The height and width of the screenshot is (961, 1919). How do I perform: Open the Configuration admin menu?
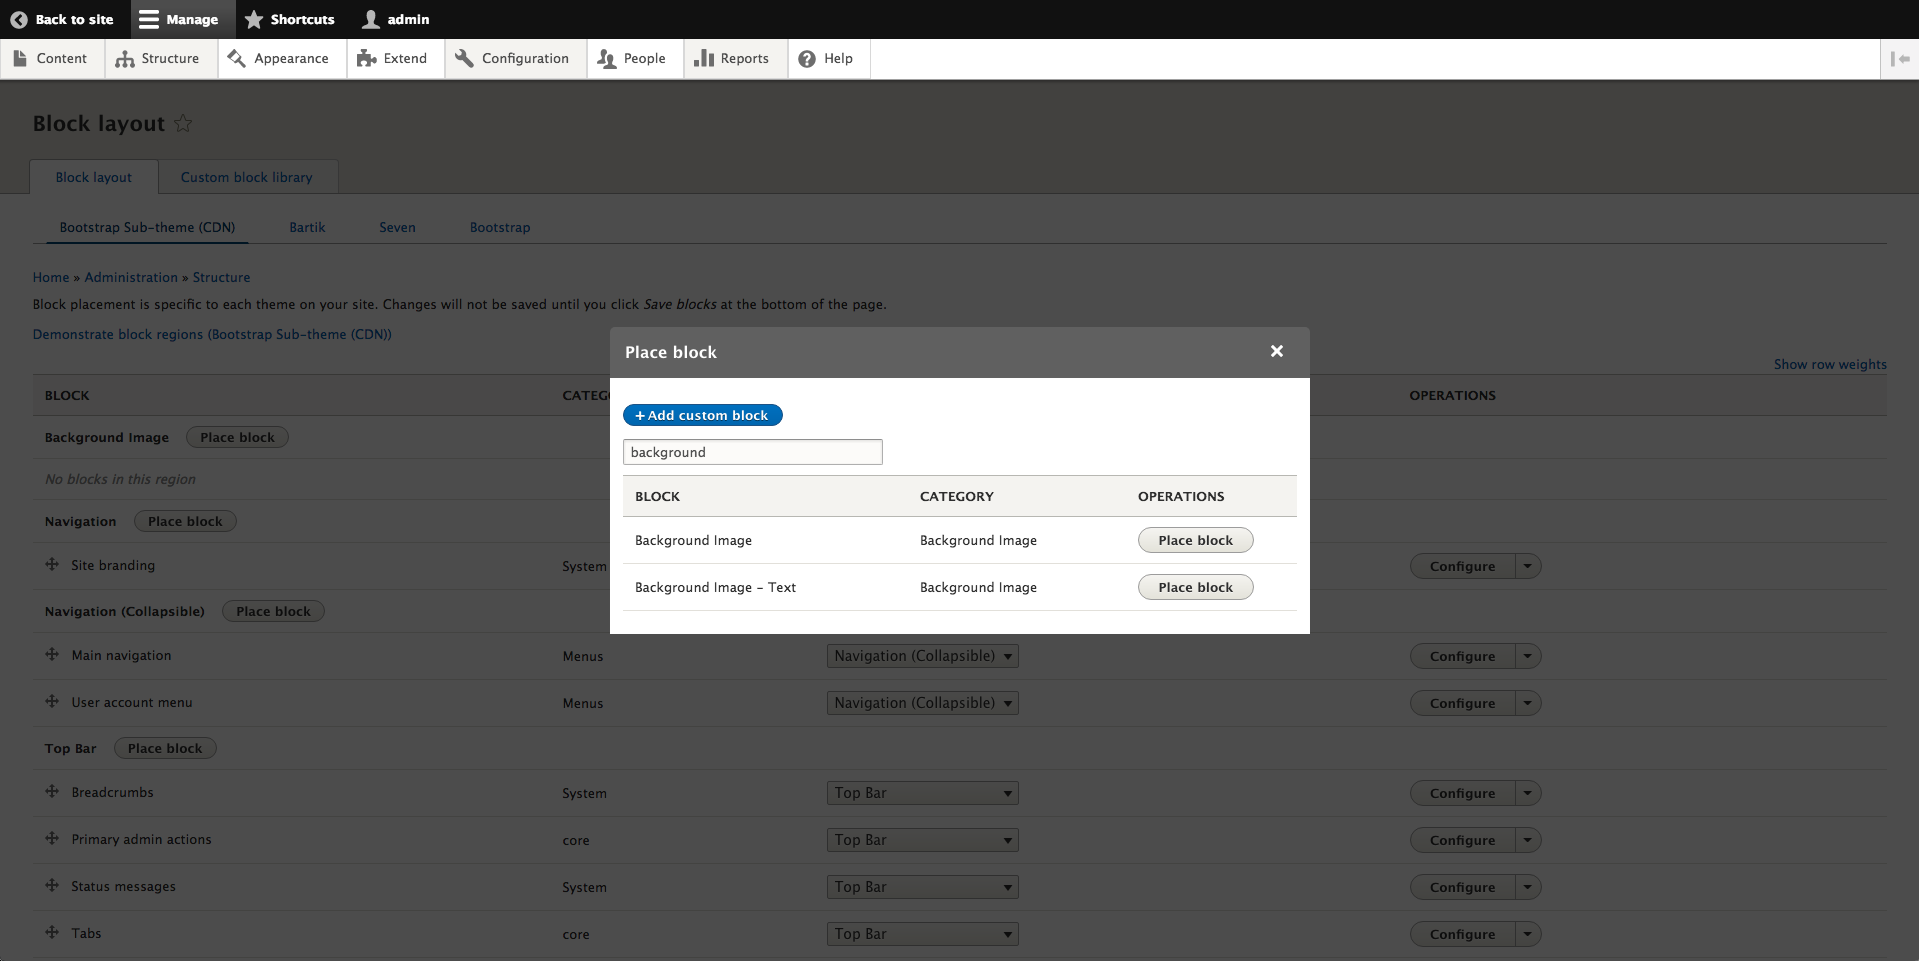pos(512,59)
